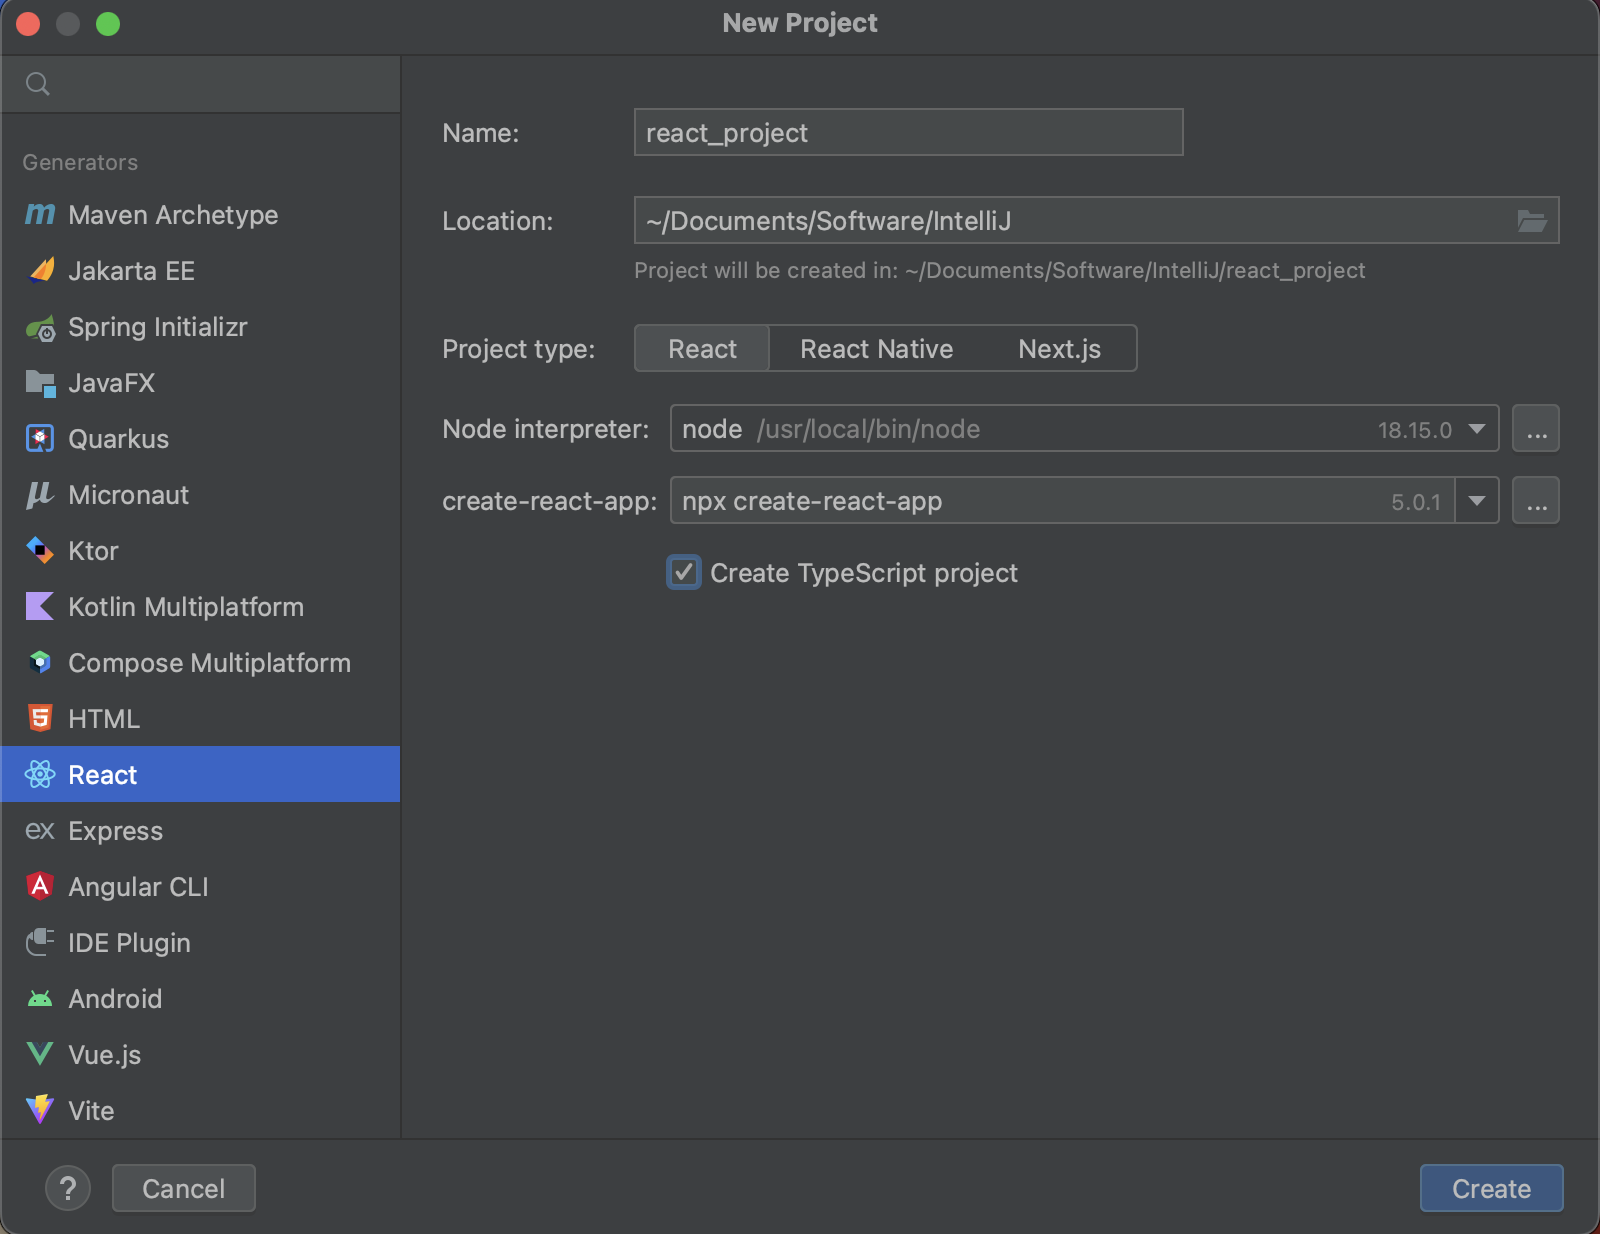This screenshot has height=1234, width=1600.
Task: Click the React atom icon in the sidebar
Action: 40,774
